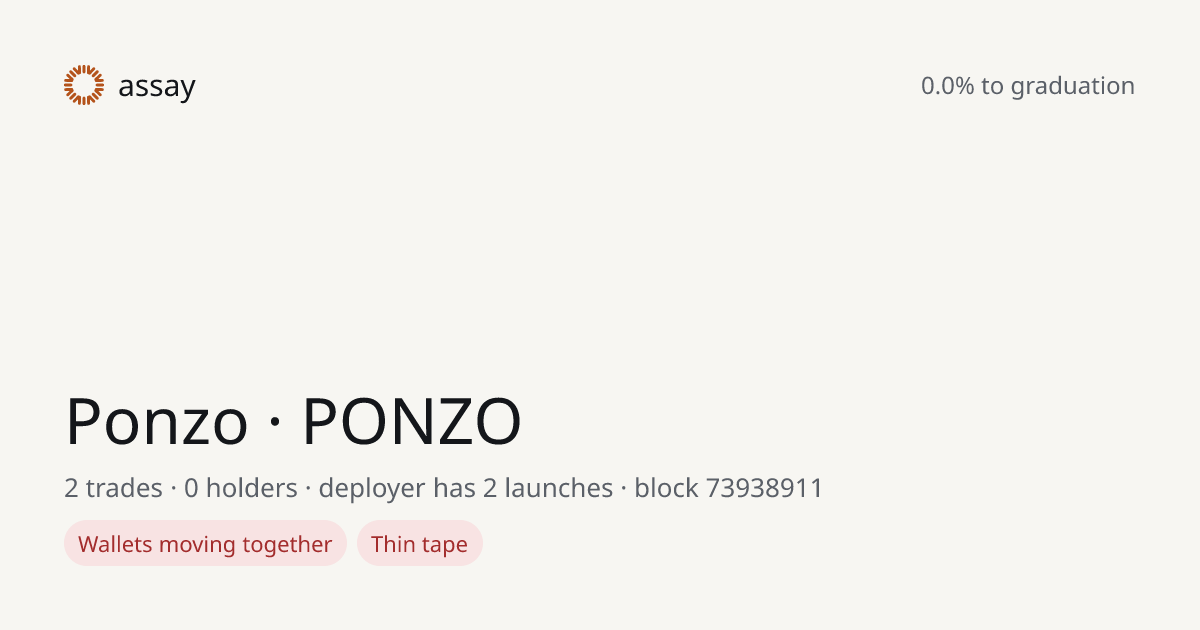Open the "0 holders" stat

[x=241, y=488]
